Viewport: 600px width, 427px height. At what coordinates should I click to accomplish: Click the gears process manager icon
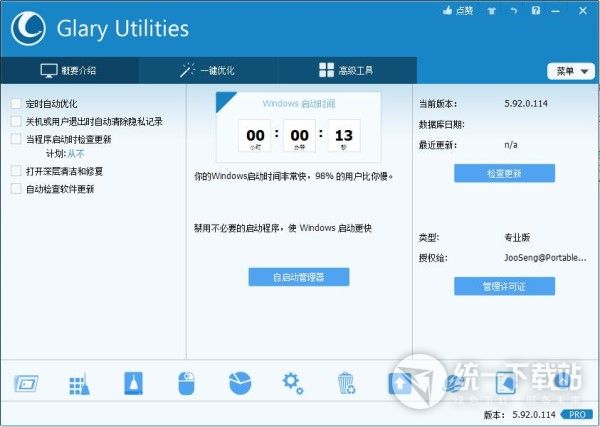[x=292, y=382]
